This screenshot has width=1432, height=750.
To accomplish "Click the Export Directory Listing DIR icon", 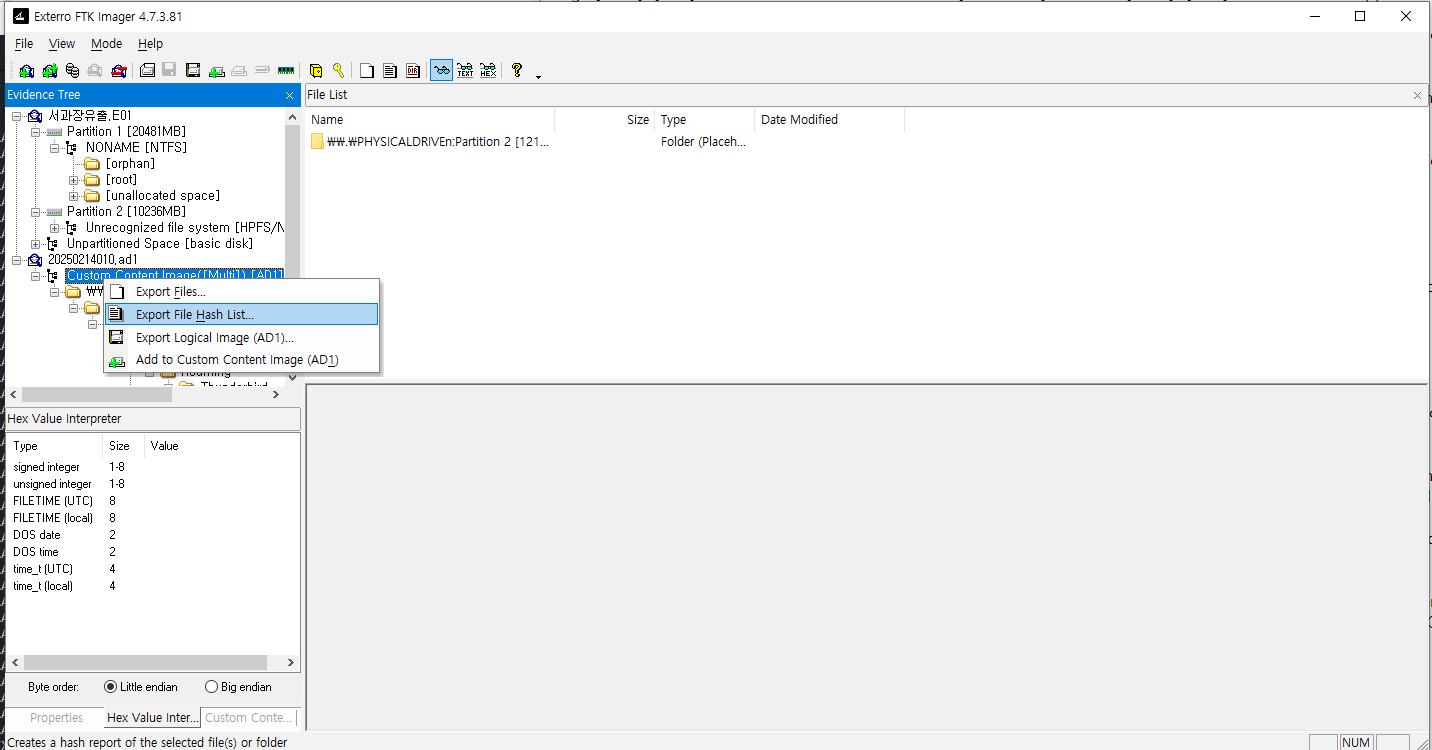I will (413, 70).
